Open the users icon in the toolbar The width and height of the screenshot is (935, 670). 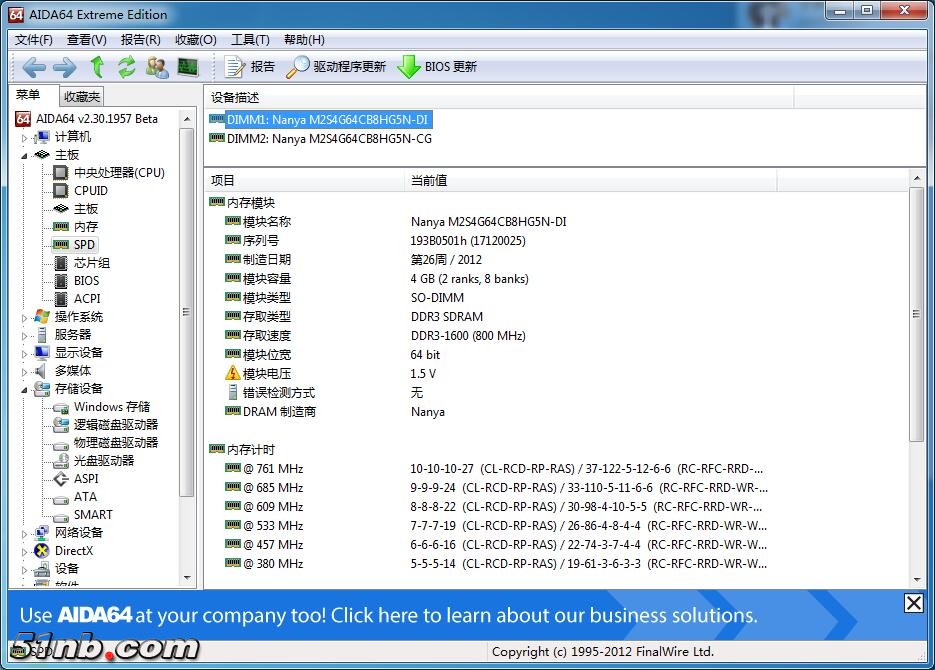click(x=157, y=67)
